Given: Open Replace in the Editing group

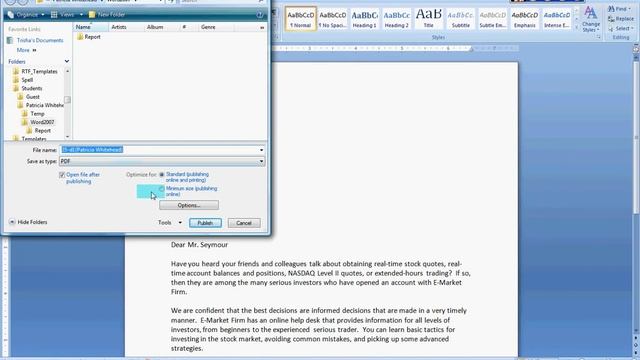Looking at the screenshot, I should coord(621,19).
